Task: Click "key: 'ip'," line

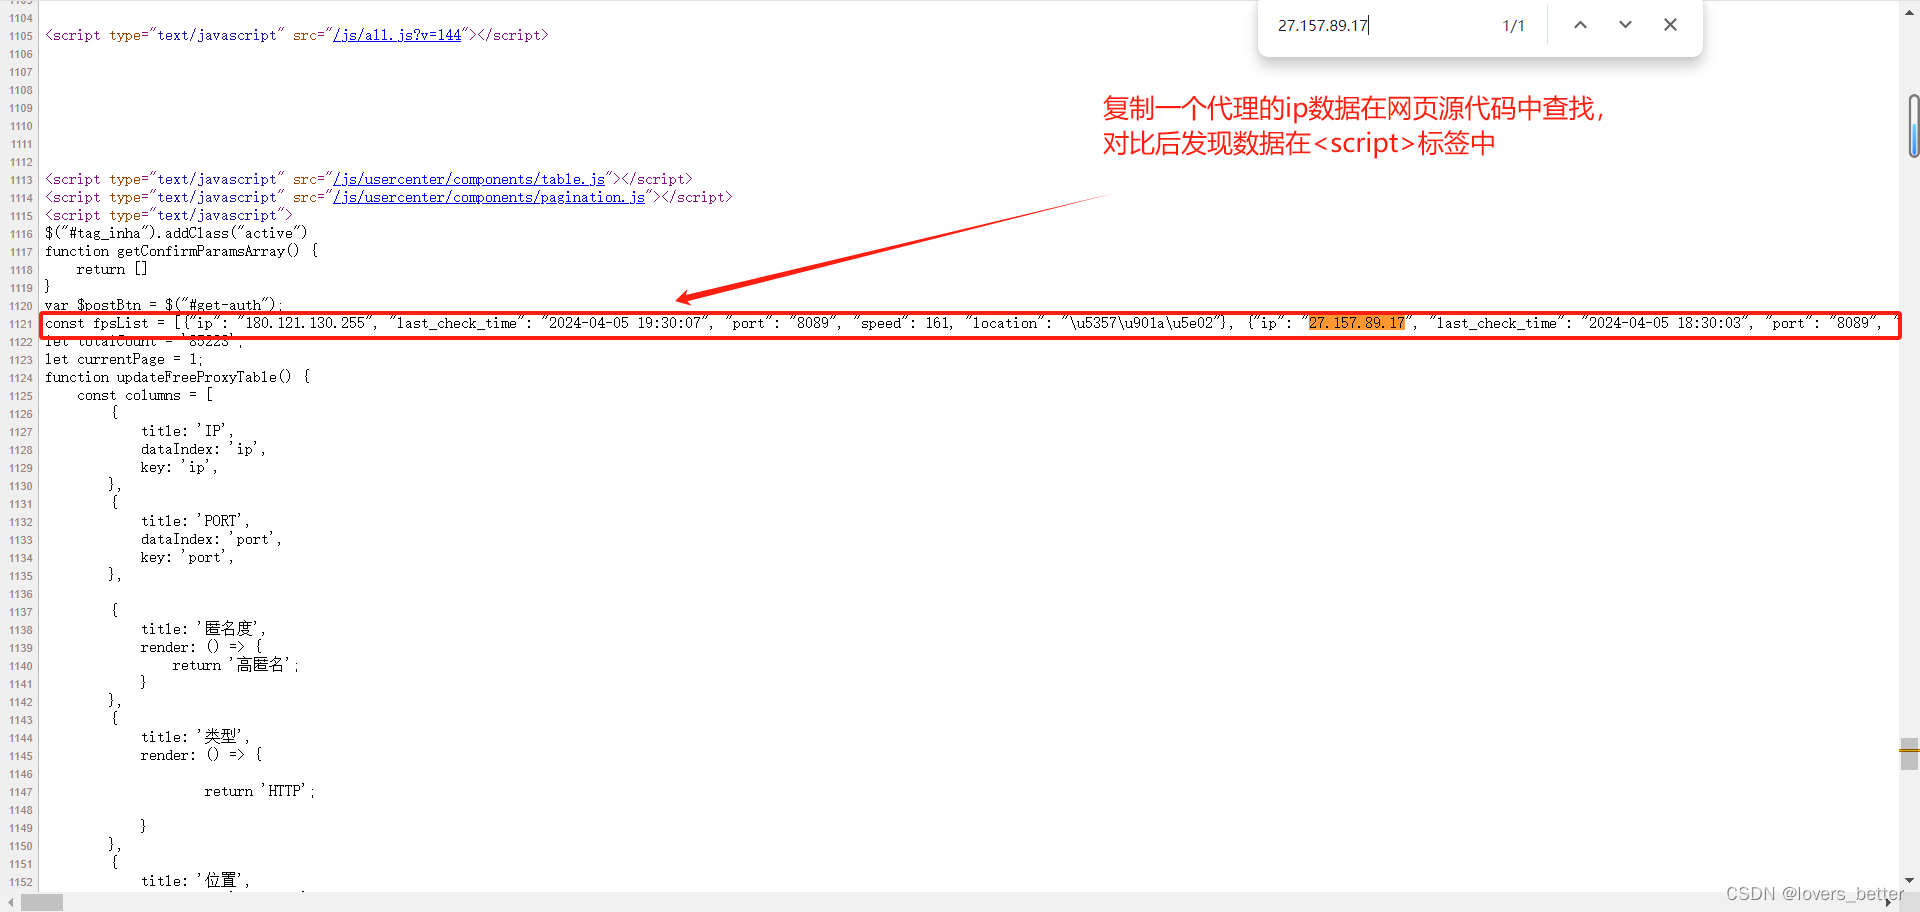Action: 179,467
